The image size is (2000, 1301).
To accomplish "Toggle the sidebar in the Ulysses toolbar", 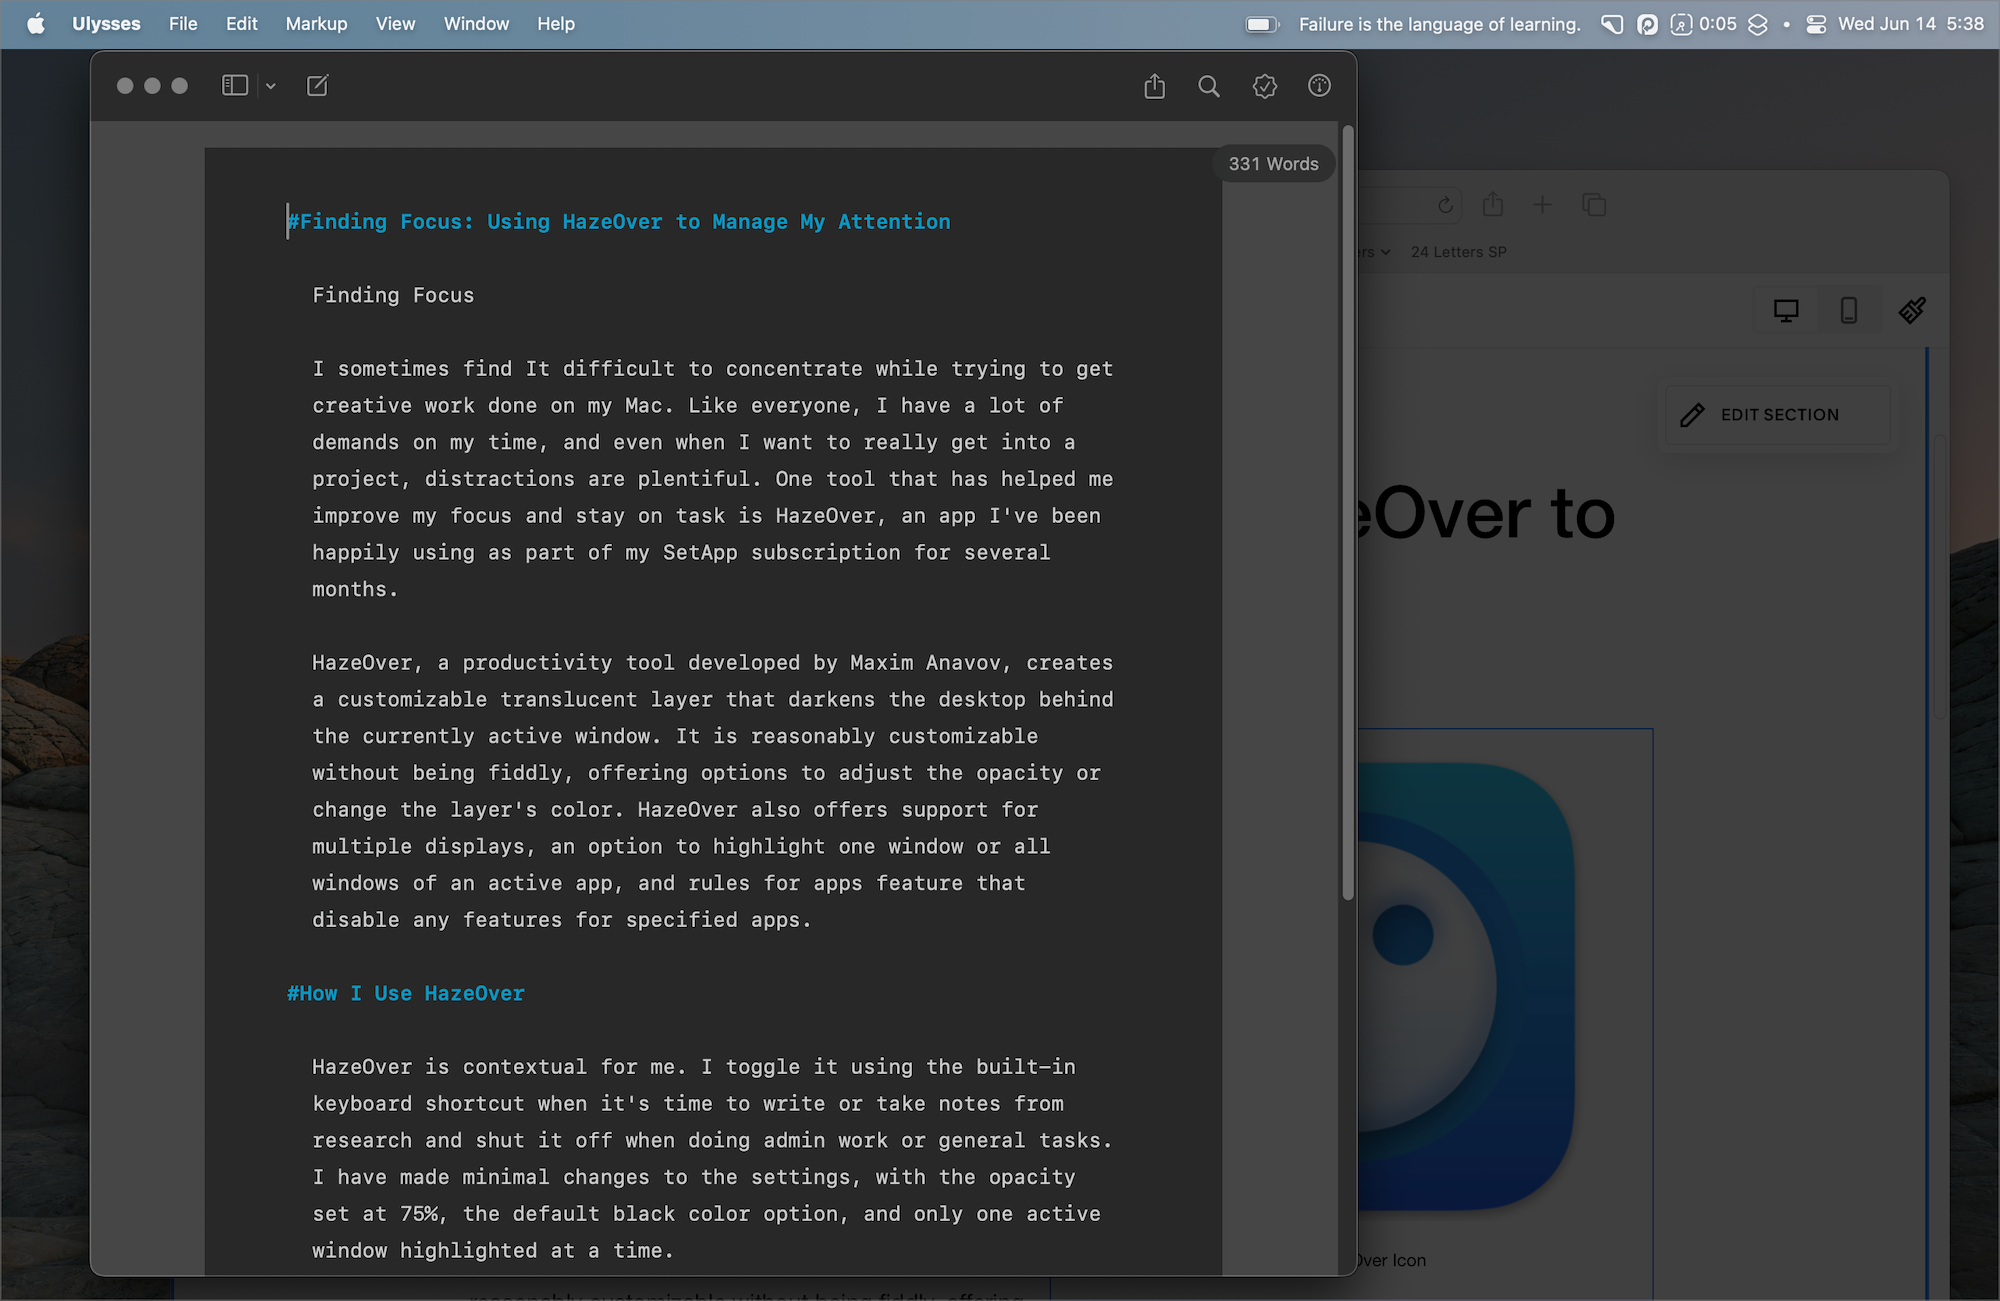I will [x=235, y=86].
